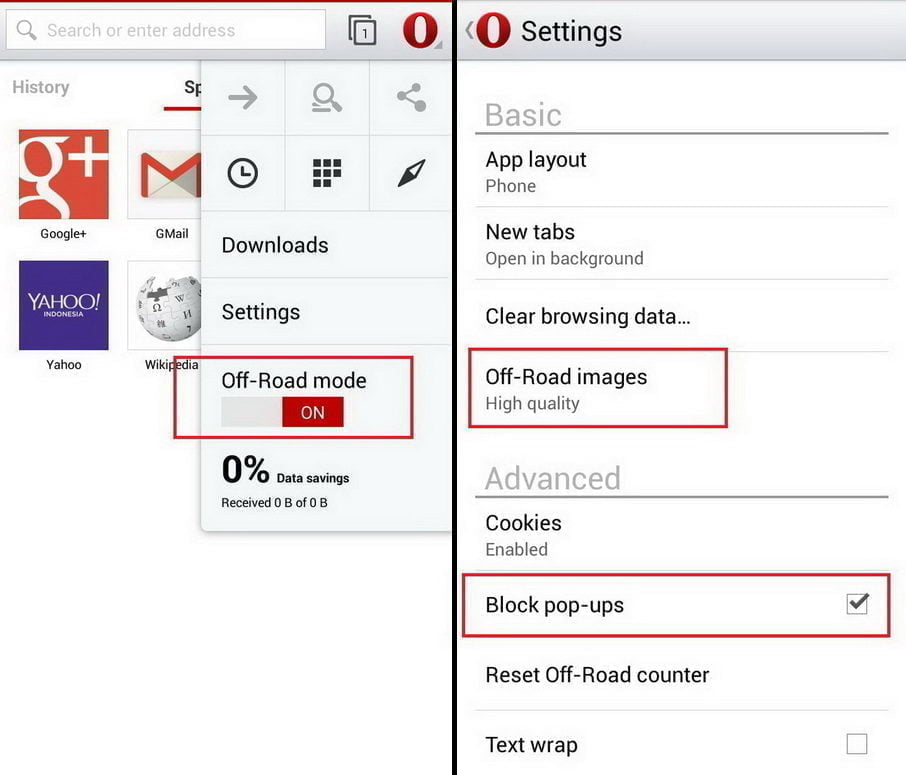This screenshot has height=775, width=906.
Task: Open the Wikipedia speed dial thumbnail
Action: (165, 305)
